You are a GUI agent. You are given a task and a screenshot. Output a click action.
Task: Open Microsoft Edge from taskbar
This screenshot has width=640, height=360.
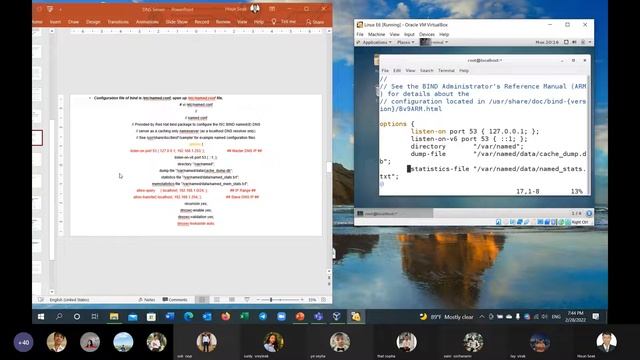click(188, 317)
